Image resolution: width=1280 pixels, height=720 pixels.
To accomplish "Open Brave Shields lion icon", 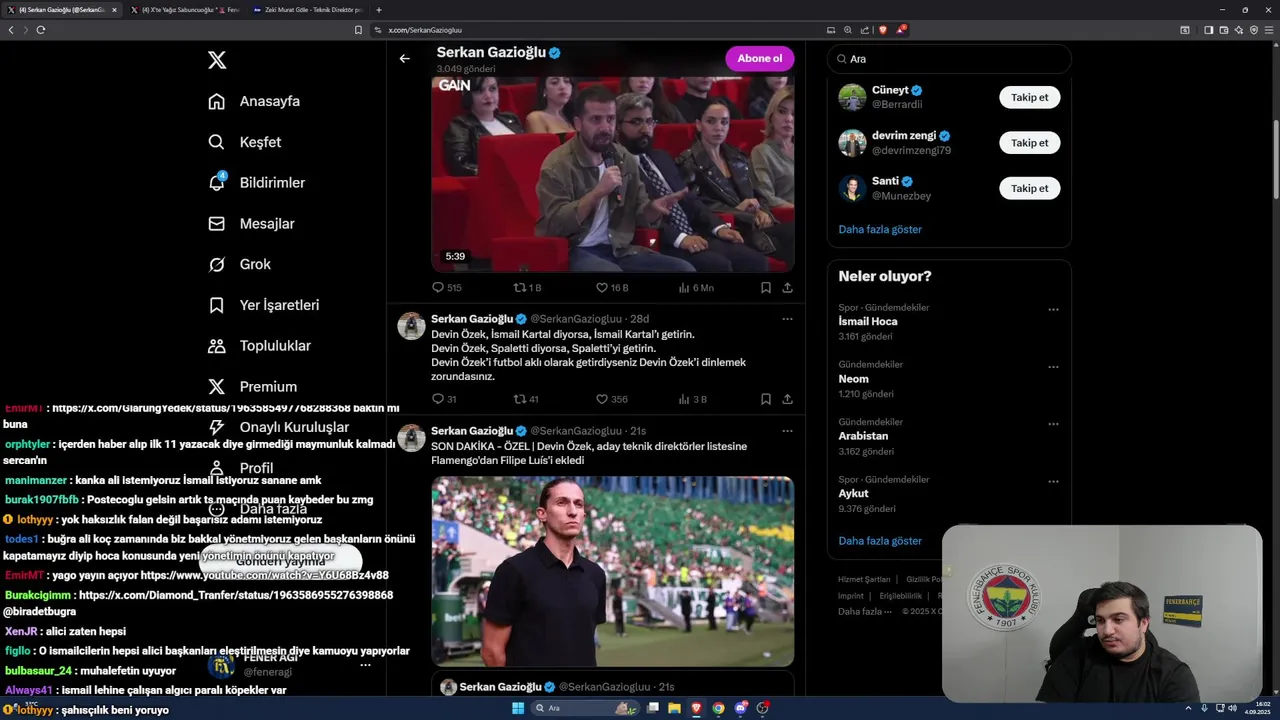I will [x=882, y=30].
